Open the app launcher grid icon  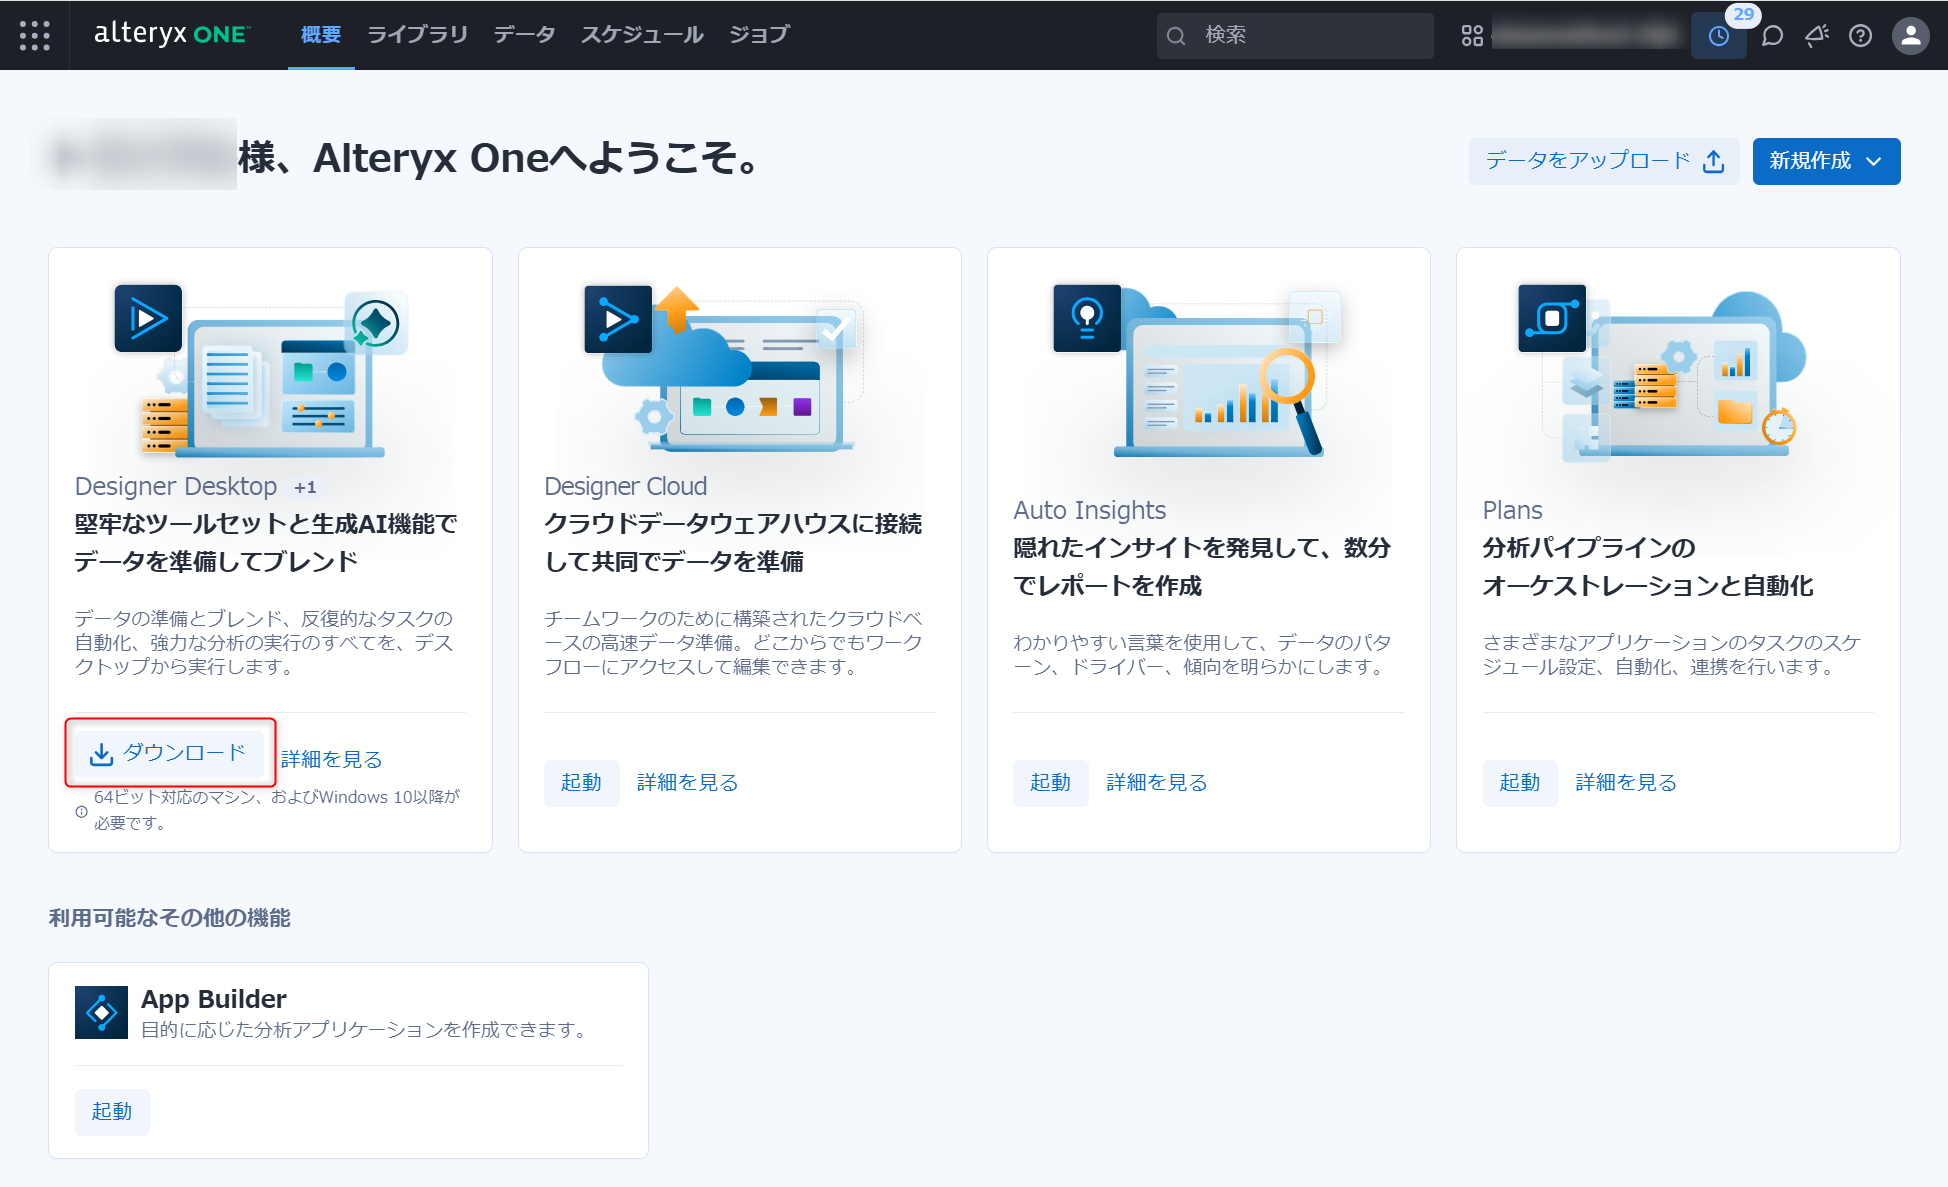(35, 35)
